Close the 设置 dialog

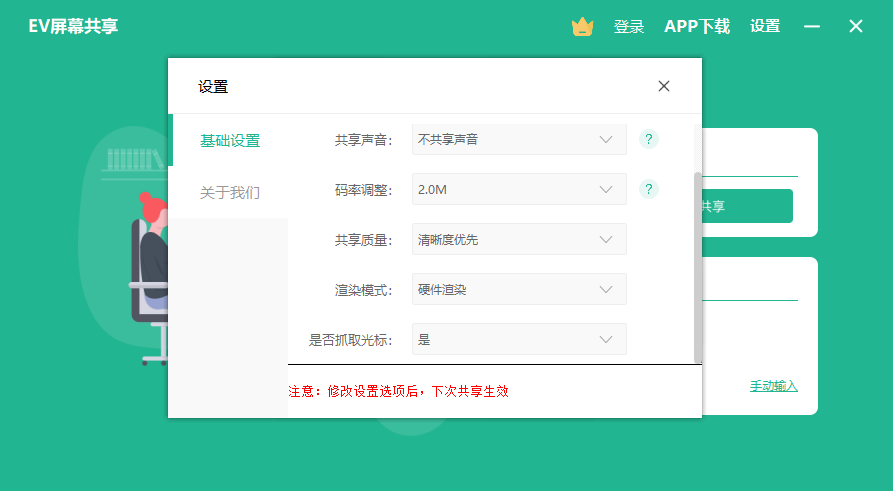coord(664,86)
